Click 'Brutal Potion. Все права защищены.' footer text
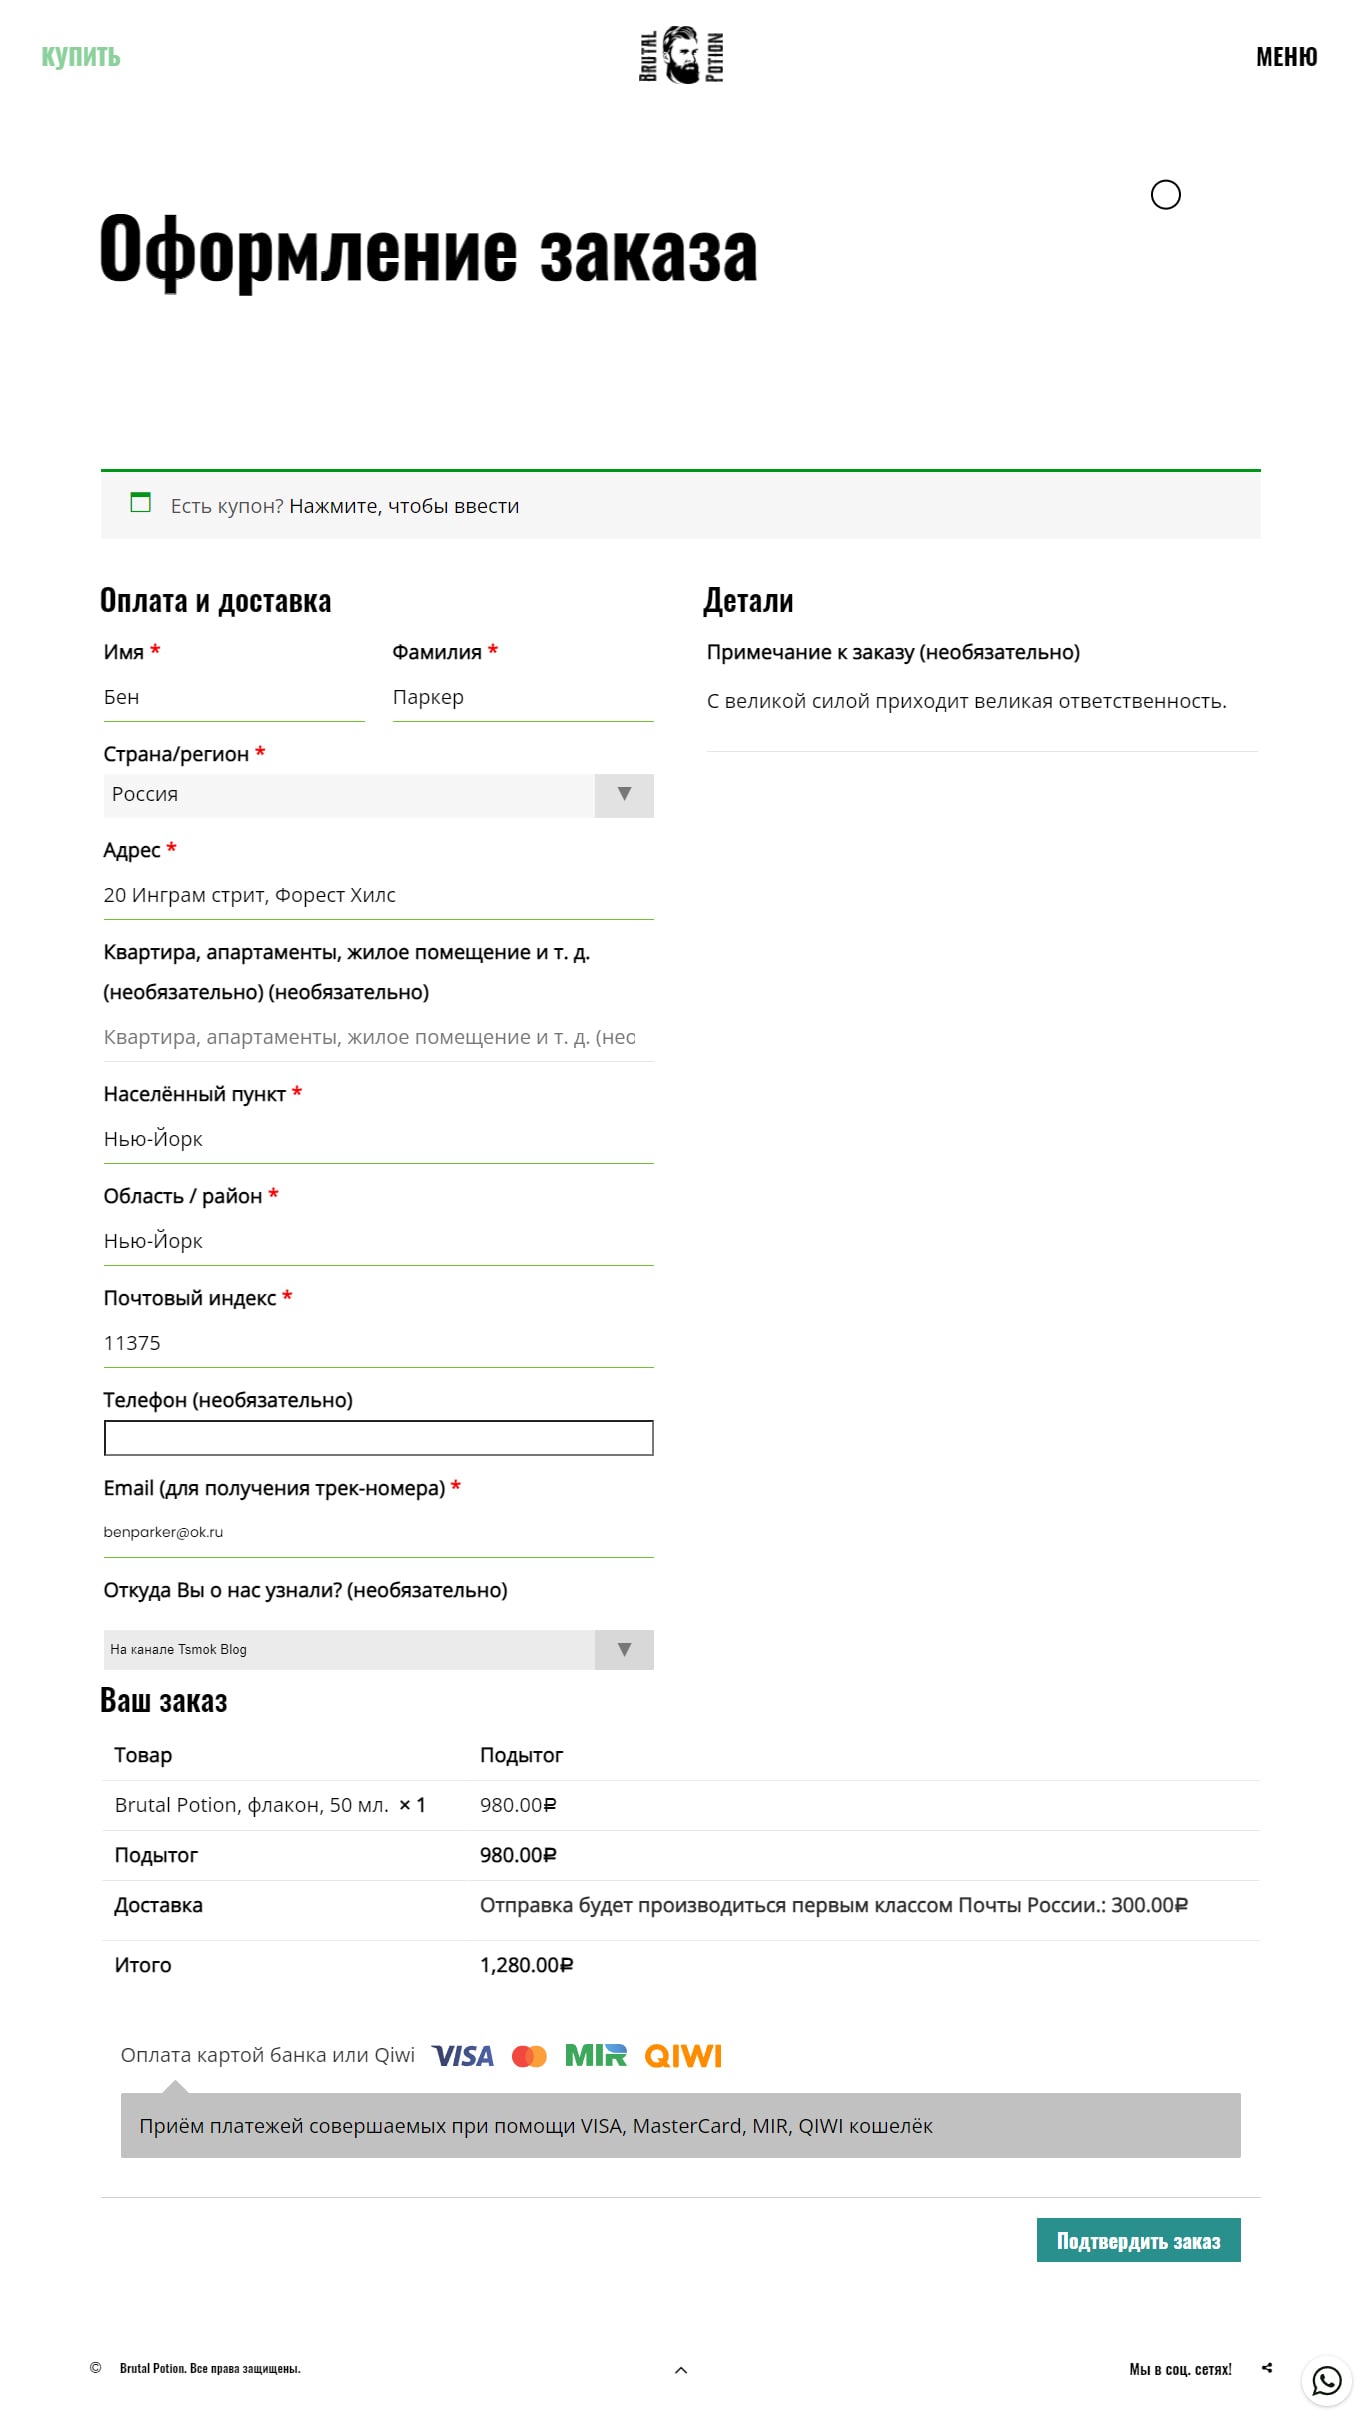This screenshot has width=1362, height=2428. pyautogui.click(x=210, y=2369)
